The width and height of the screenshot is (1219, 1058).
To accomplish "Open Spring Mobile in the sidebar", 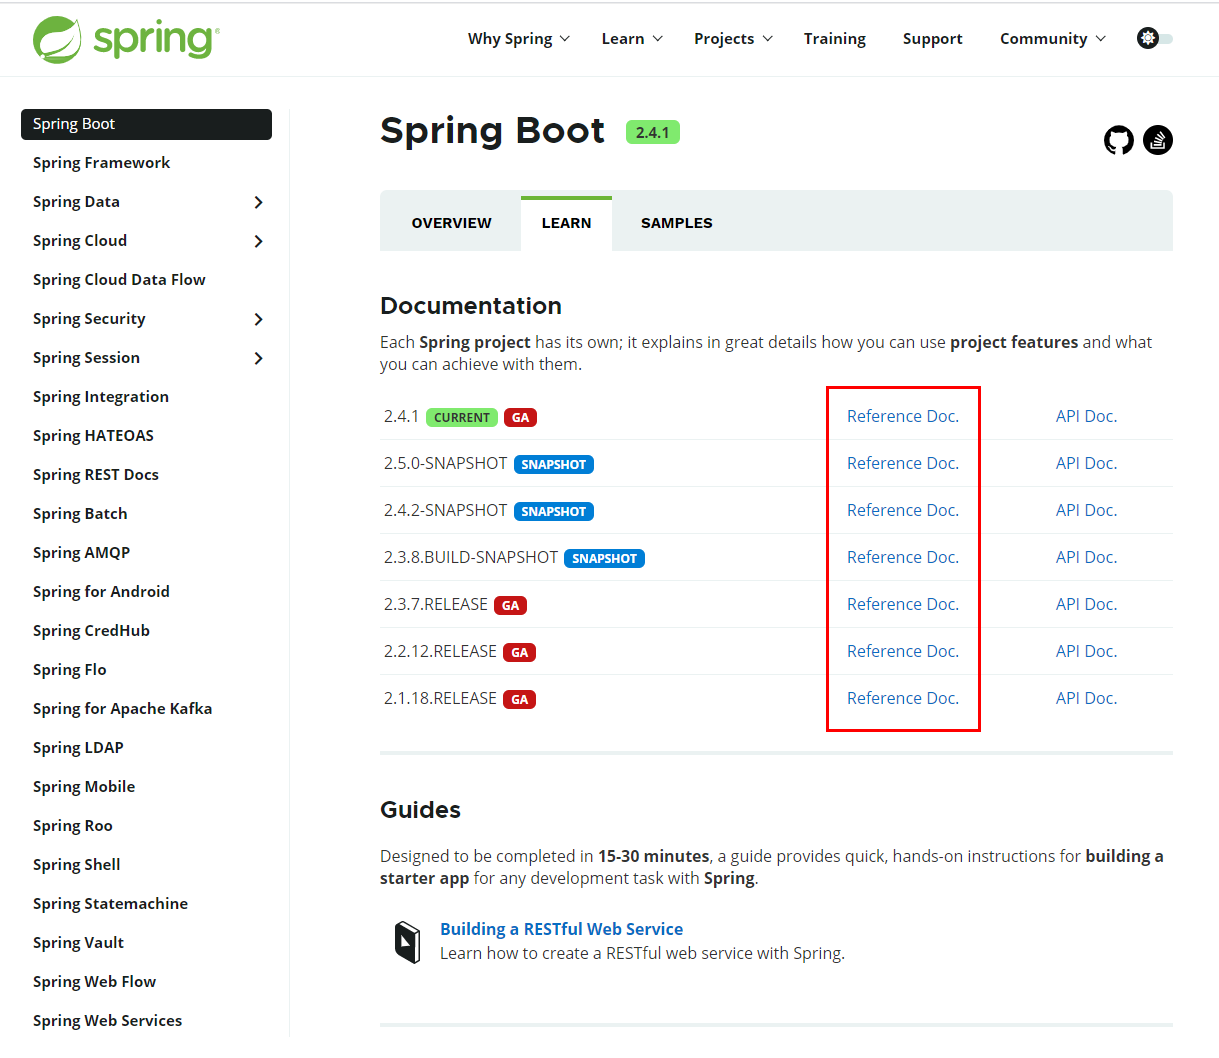I will tap(84, 787).
